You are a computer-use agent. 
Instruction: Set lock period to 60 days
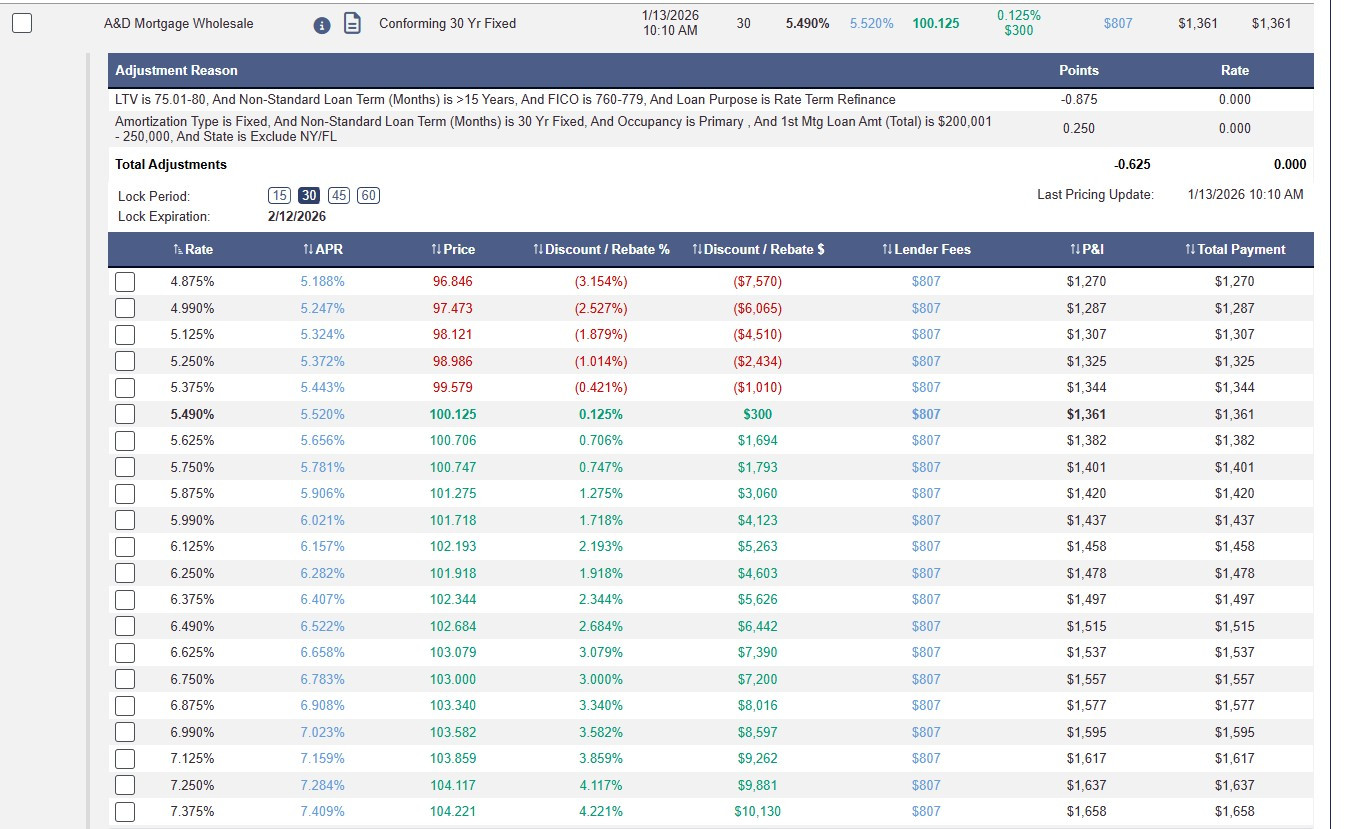point(369,196)
